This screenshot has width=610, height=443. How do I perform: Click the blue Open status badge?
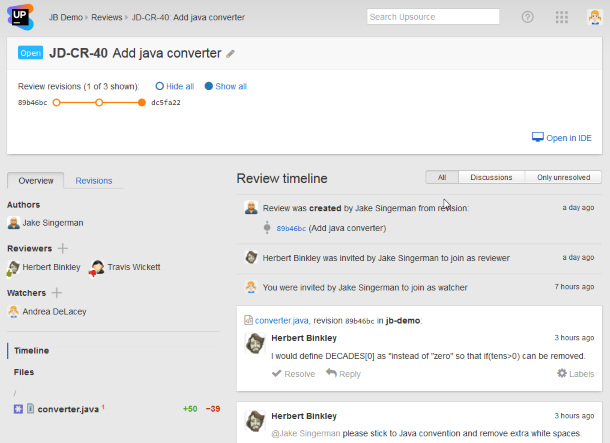[30, 53]
